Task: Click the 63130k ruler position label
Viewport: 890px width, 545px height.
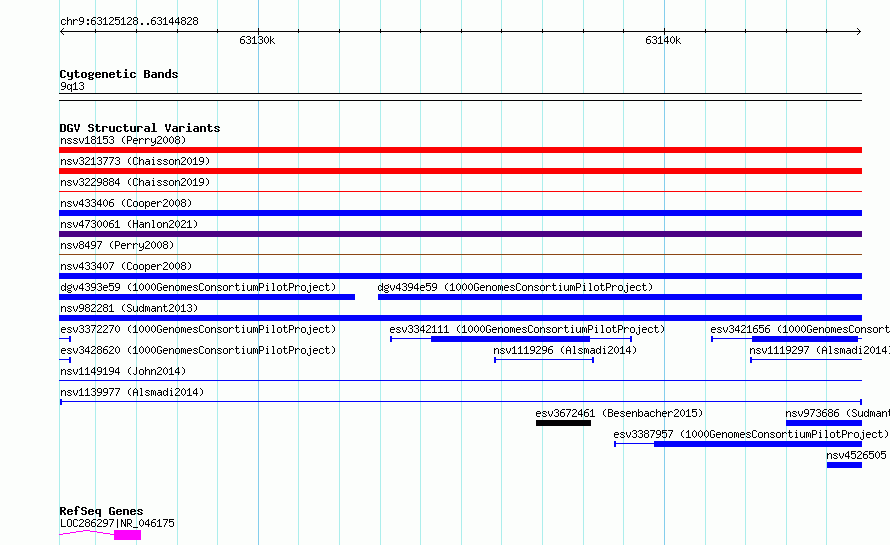Action: click(x=257, y=40)
